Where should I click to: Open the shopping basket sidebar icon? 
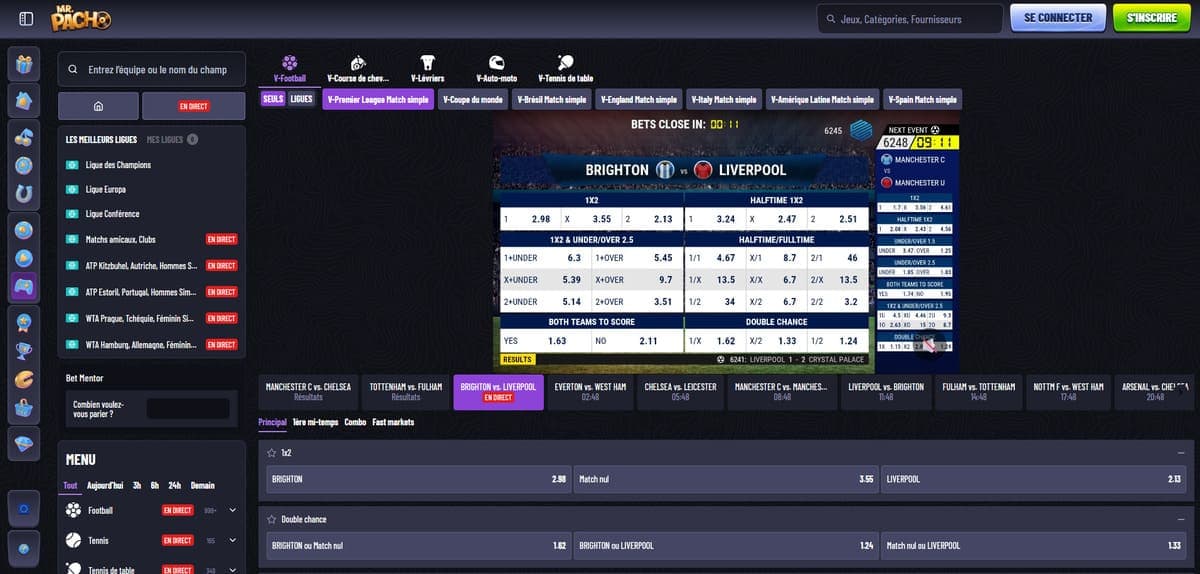24,409
